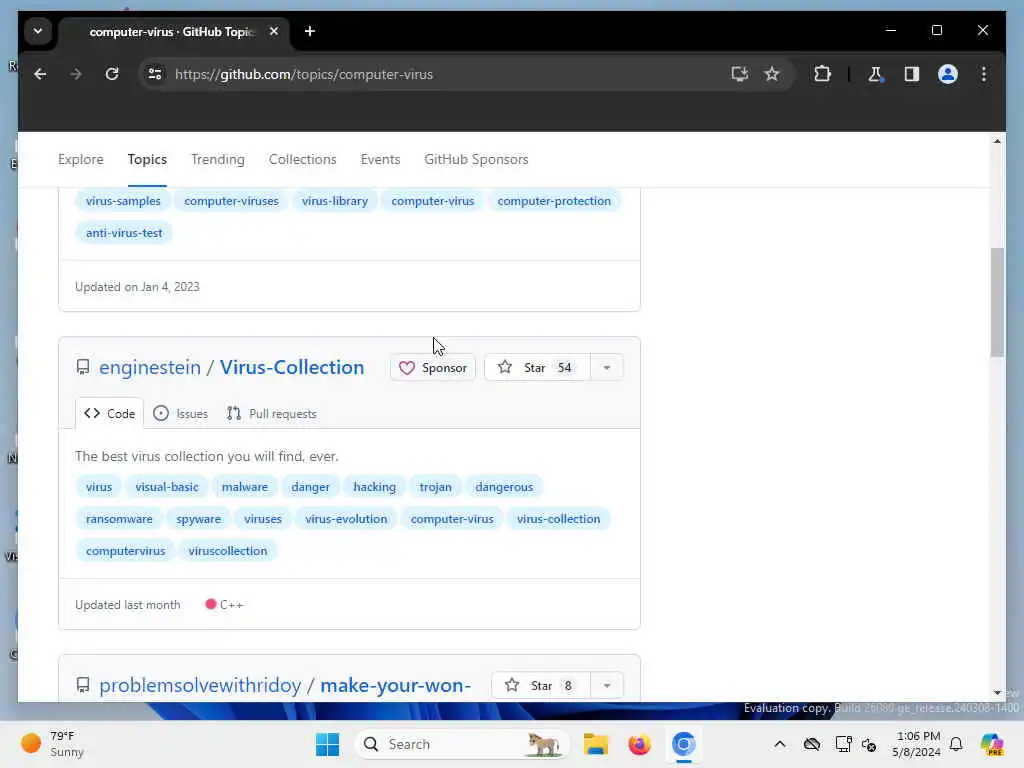Image resolution: width=1024 pixels, height=768 pixels.
Task: Click the computer-viruses topic tag
Action: (231, 201)
